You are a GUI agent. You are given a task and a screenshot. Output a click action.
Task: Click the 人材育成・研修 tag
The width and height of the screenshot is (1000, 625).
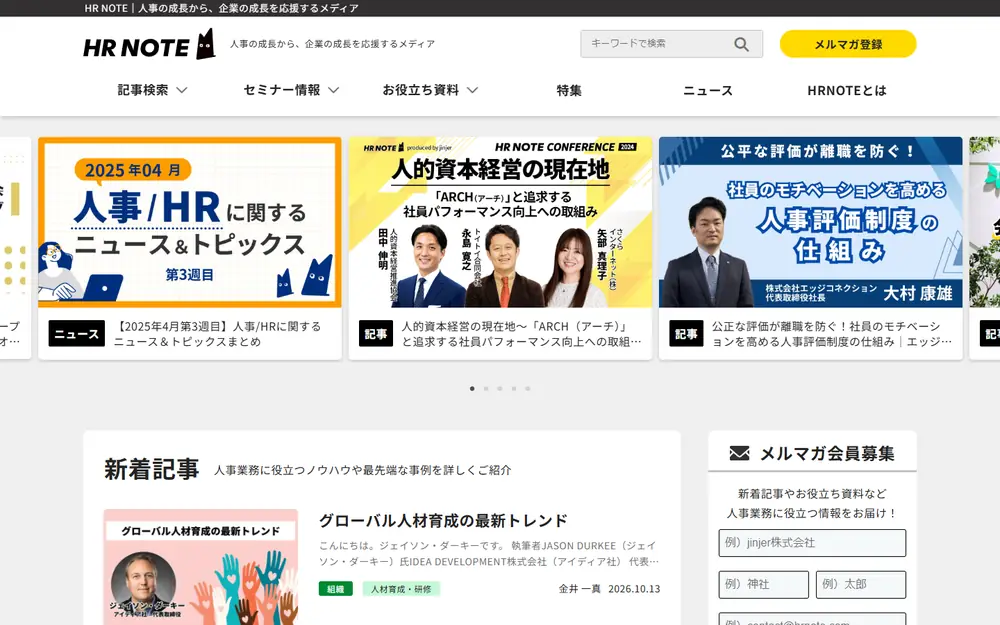click(x=401, y=589)
